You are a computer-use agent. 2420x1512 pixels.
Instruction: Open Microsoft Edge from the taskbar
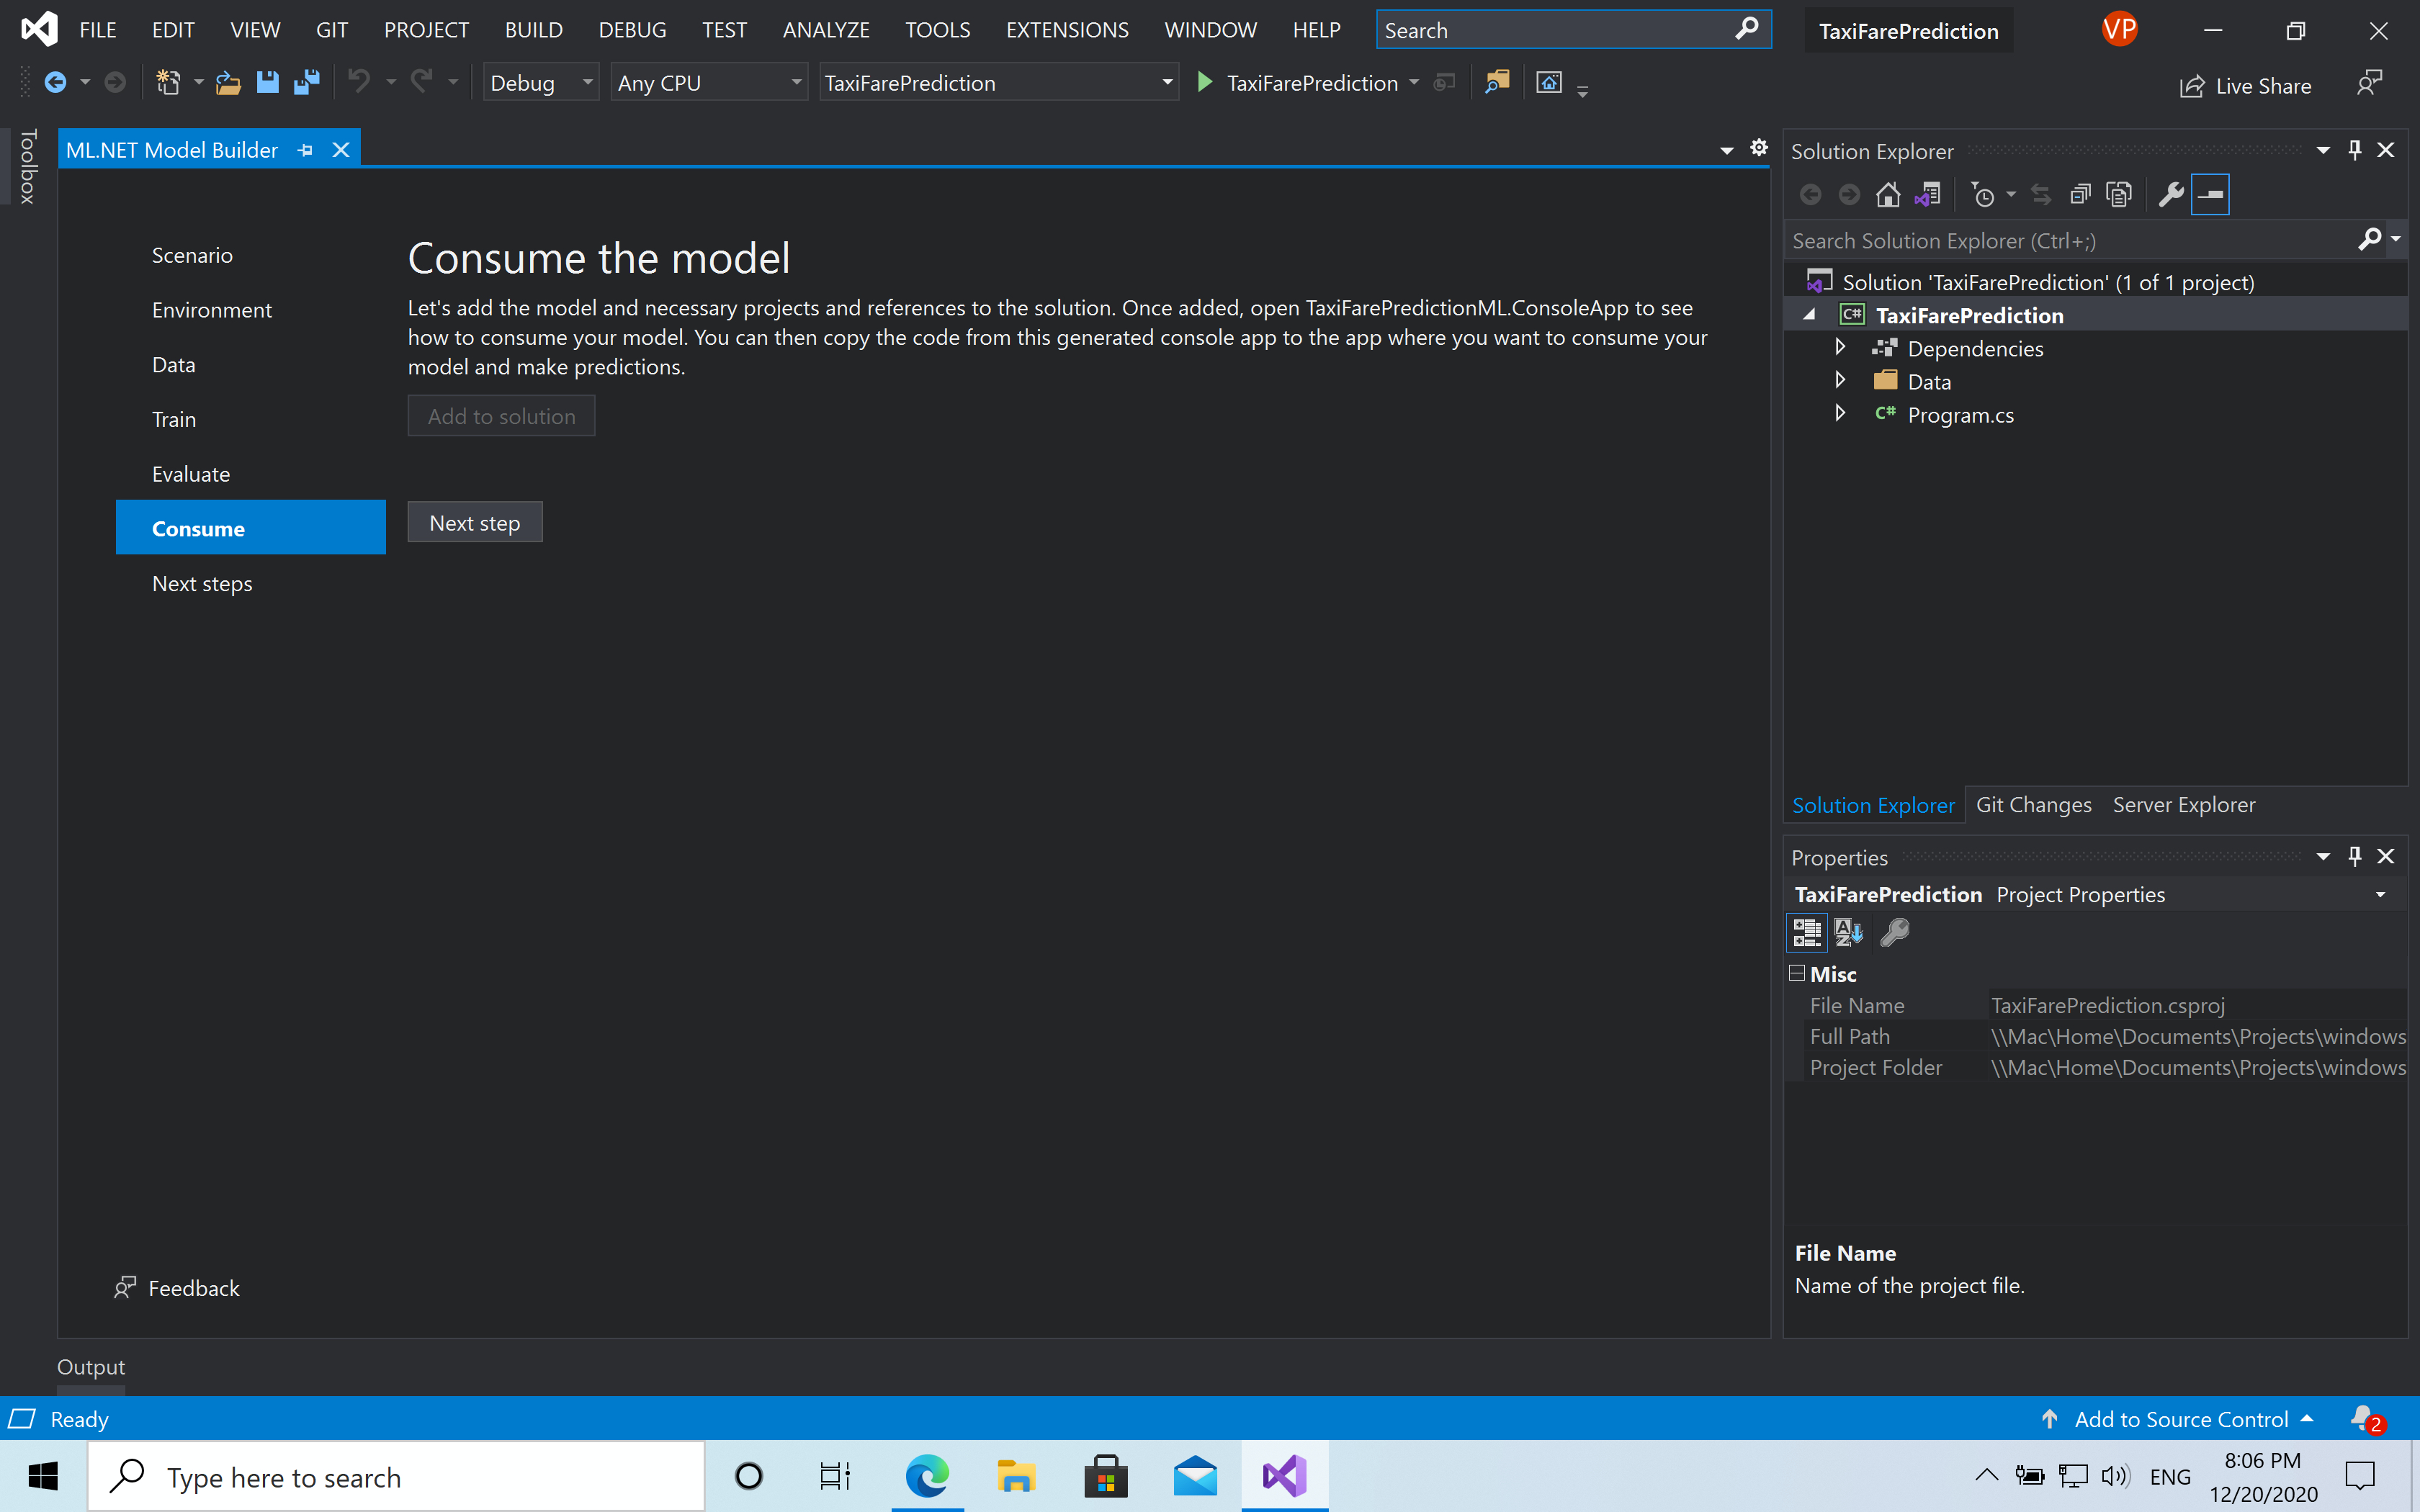[x=927, y=1476]
